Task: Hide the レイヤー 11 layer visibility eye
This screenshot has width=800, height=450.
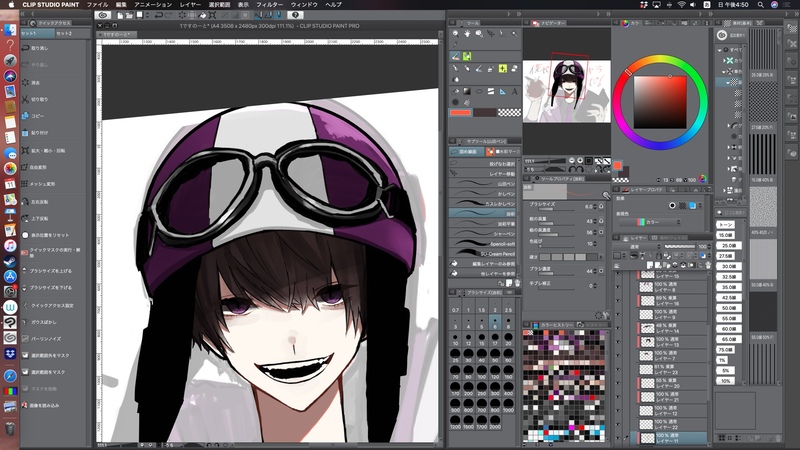Action: [618, 438]
